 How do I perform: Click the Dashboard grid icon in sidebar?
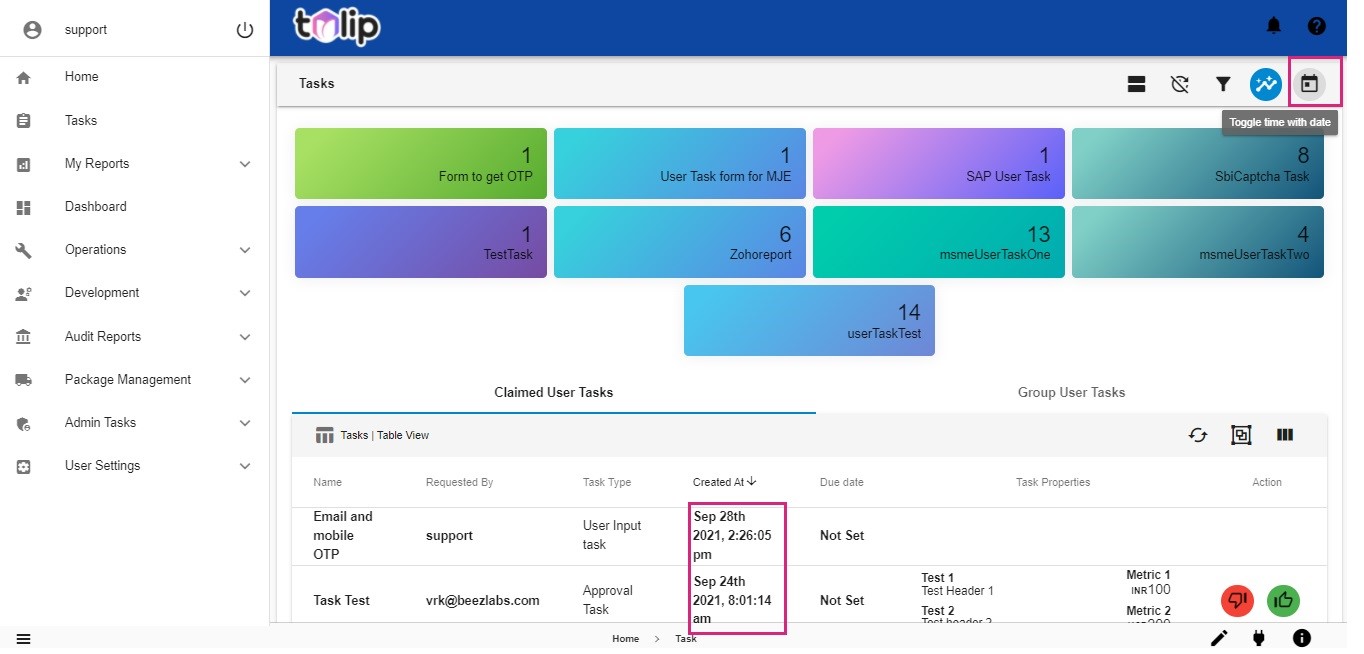[x=24, y=207]
